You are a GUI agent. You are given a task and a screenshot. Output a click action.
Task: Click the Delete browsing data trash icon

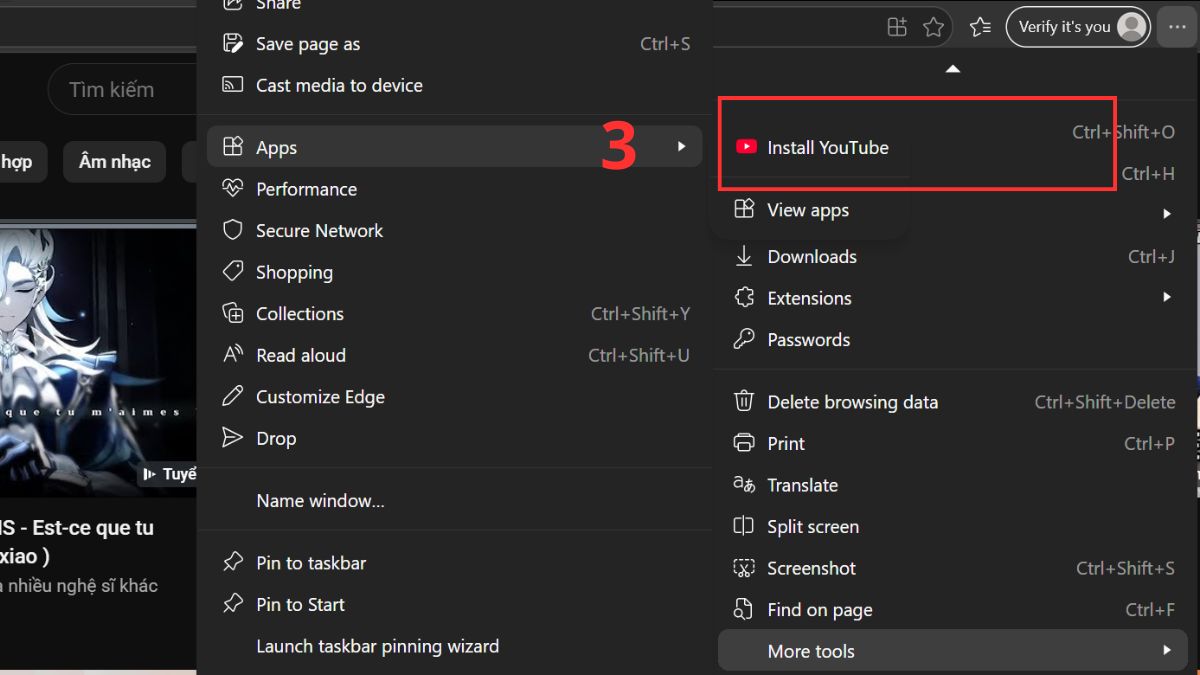coord(743,401)
